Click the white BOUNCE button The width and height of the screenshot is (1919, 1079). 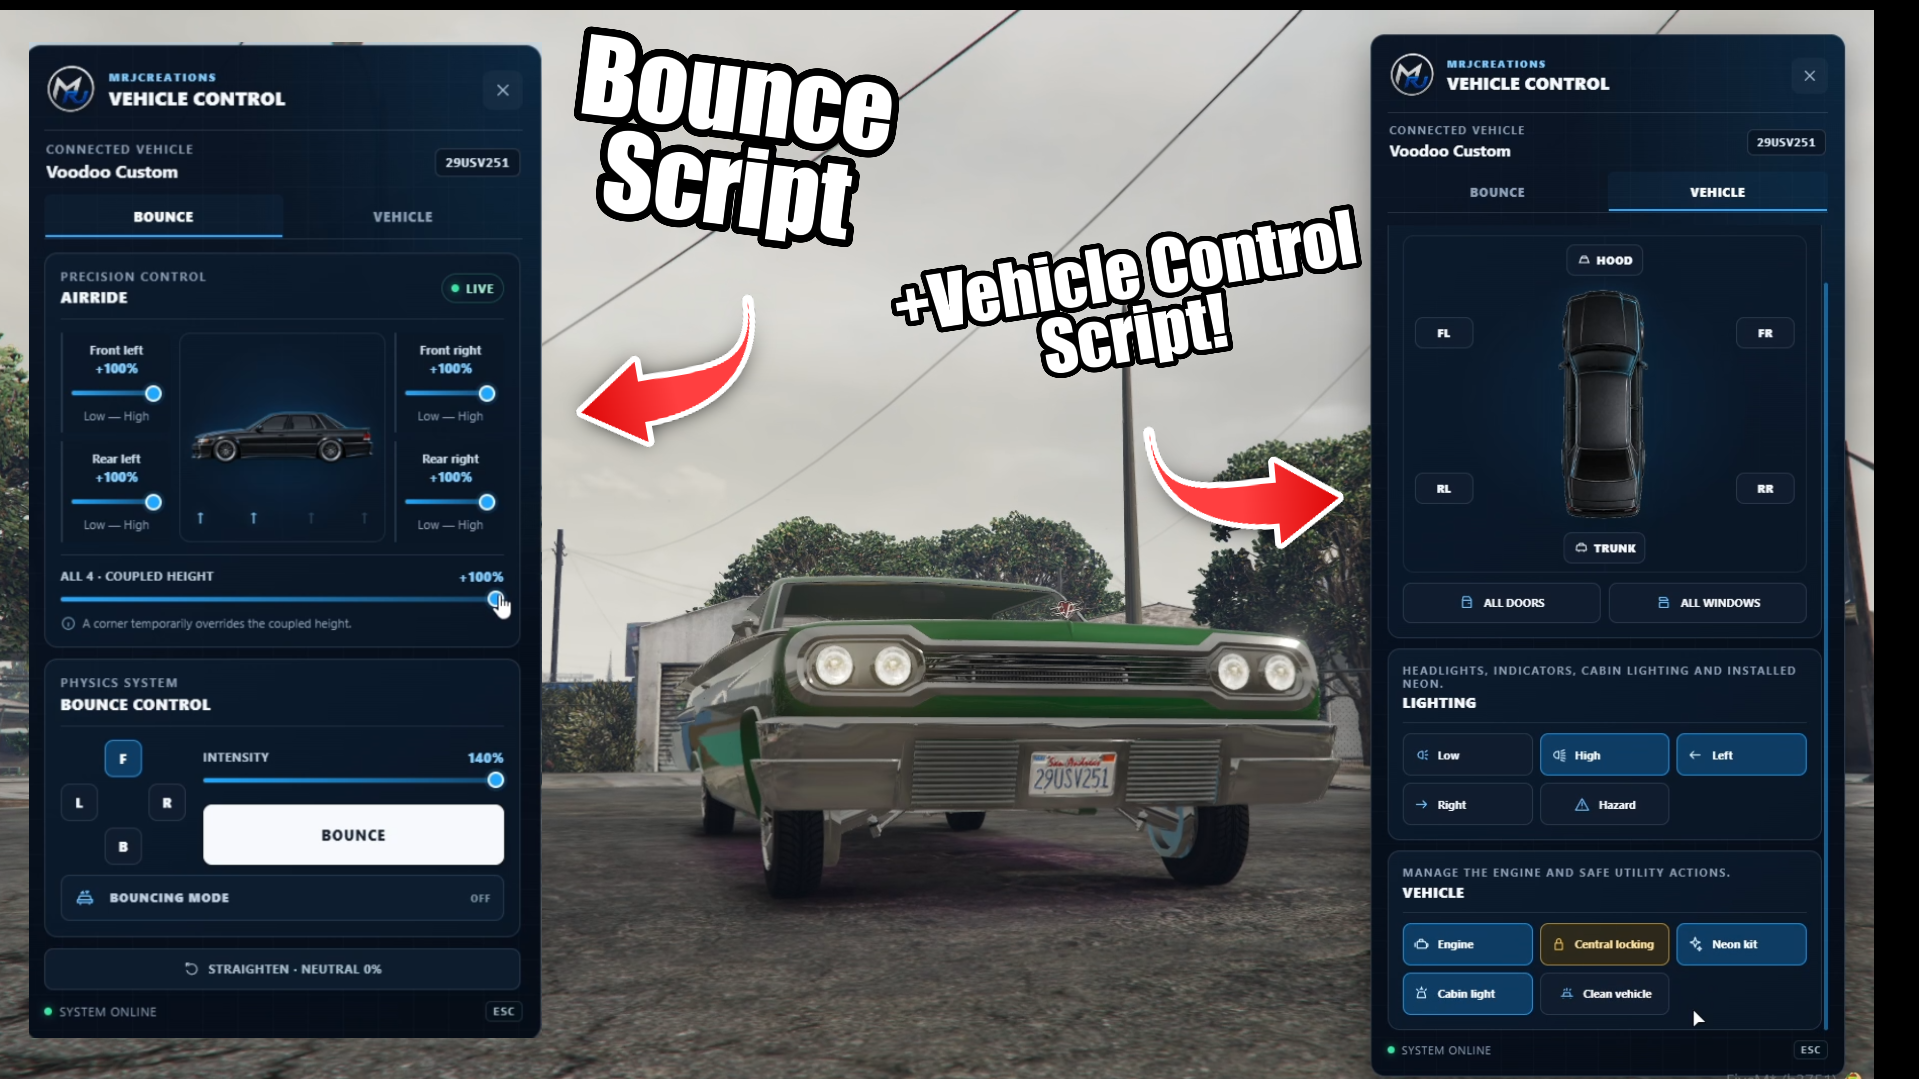click(353, 834)
